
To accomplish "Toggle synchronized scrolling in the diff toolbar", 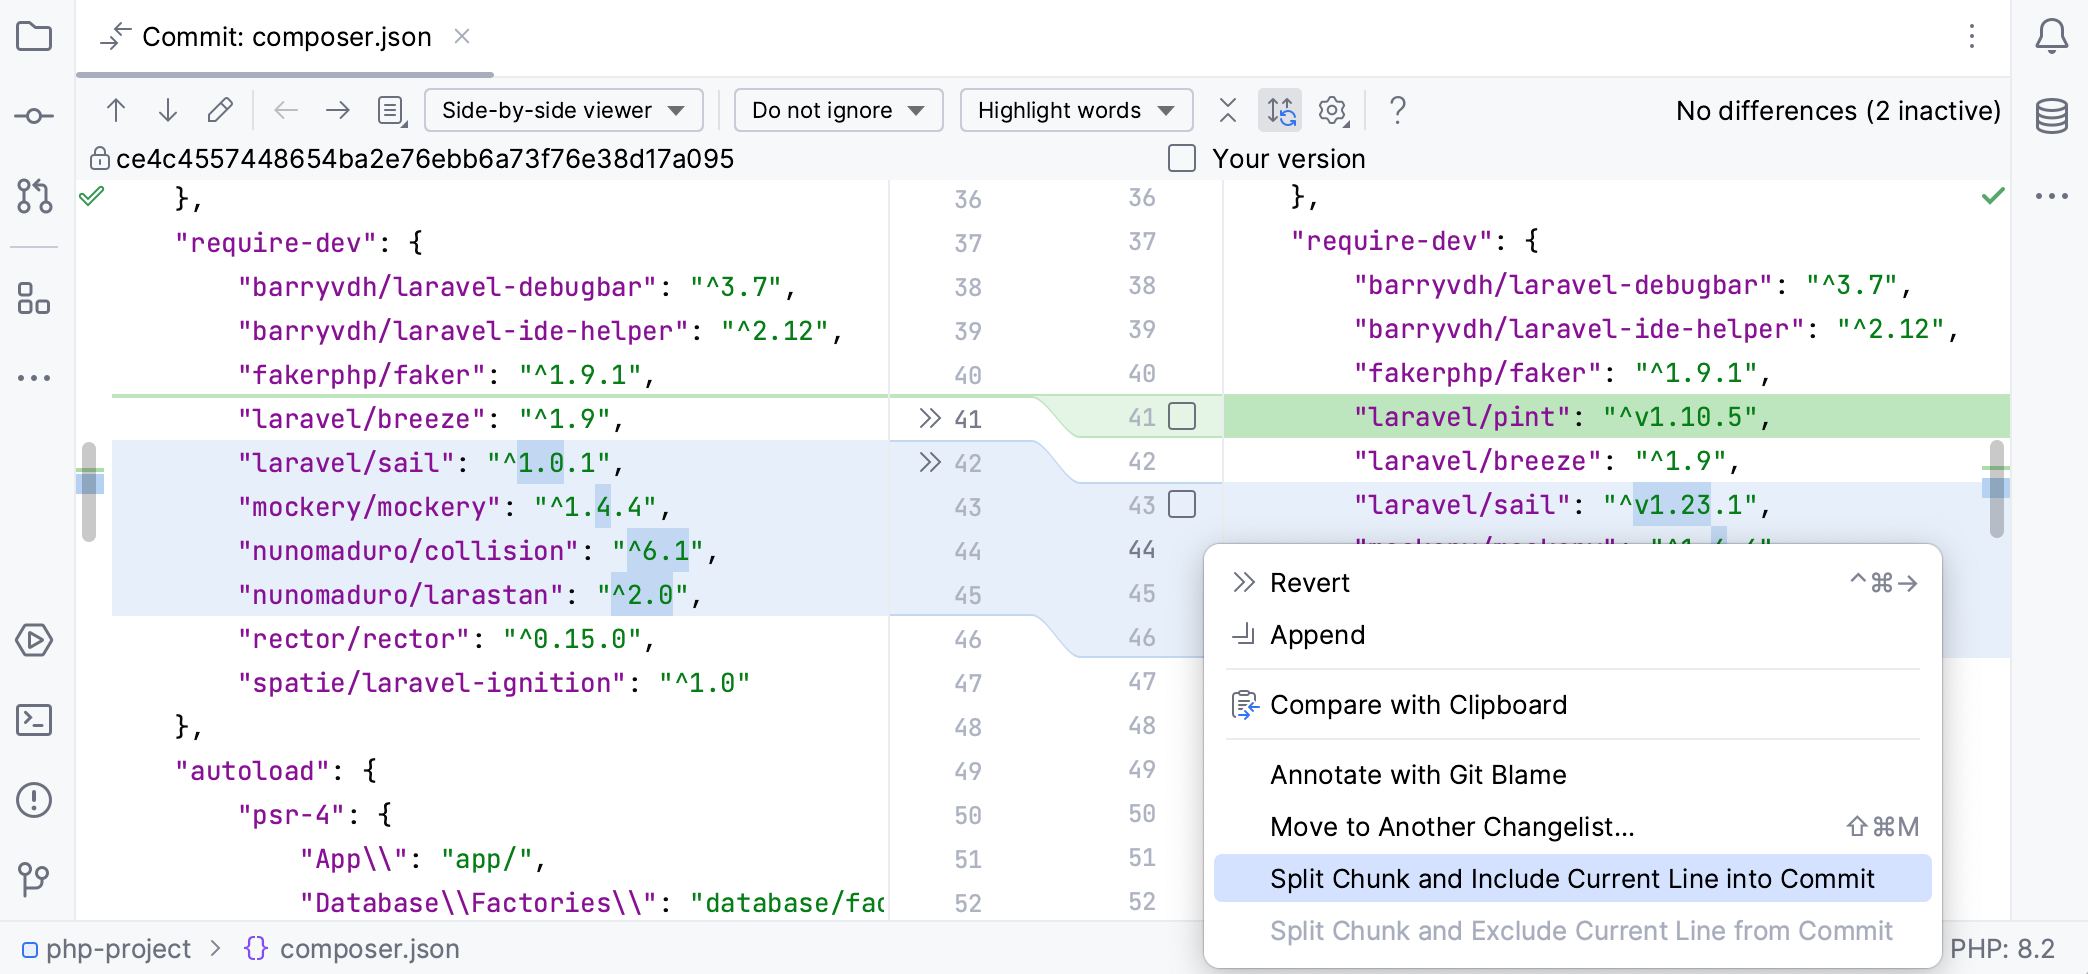I will [1280, 110].
